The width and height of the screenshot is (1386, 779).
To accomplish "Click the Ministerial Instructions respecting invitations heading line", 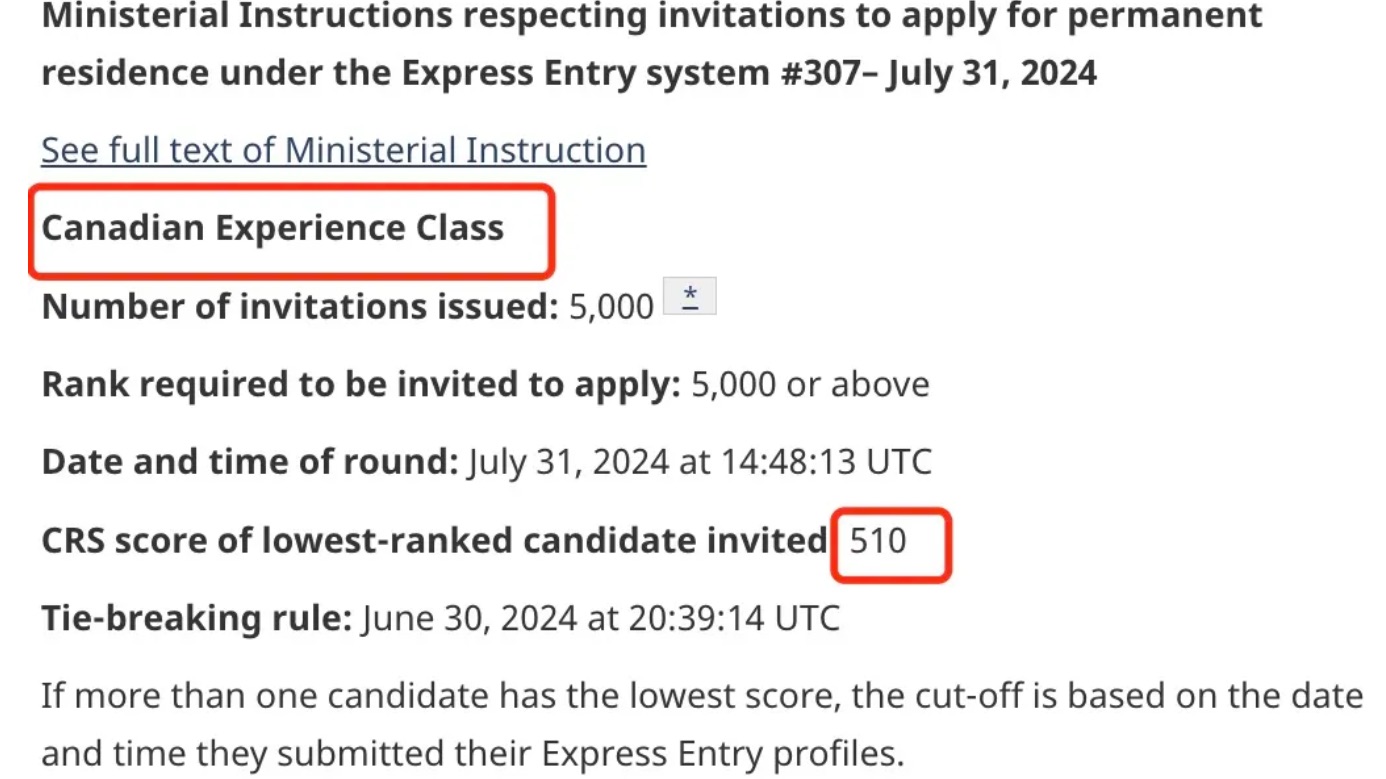I will 652,16.
